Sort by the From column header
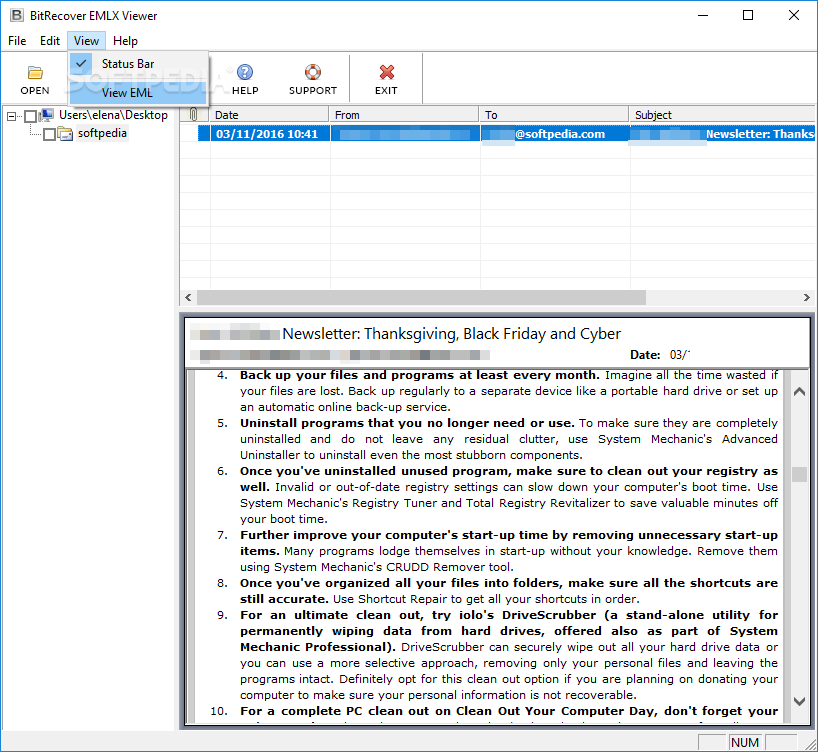Image resolution: width=818 pixels, height=752 pixels. coord(404,114)
